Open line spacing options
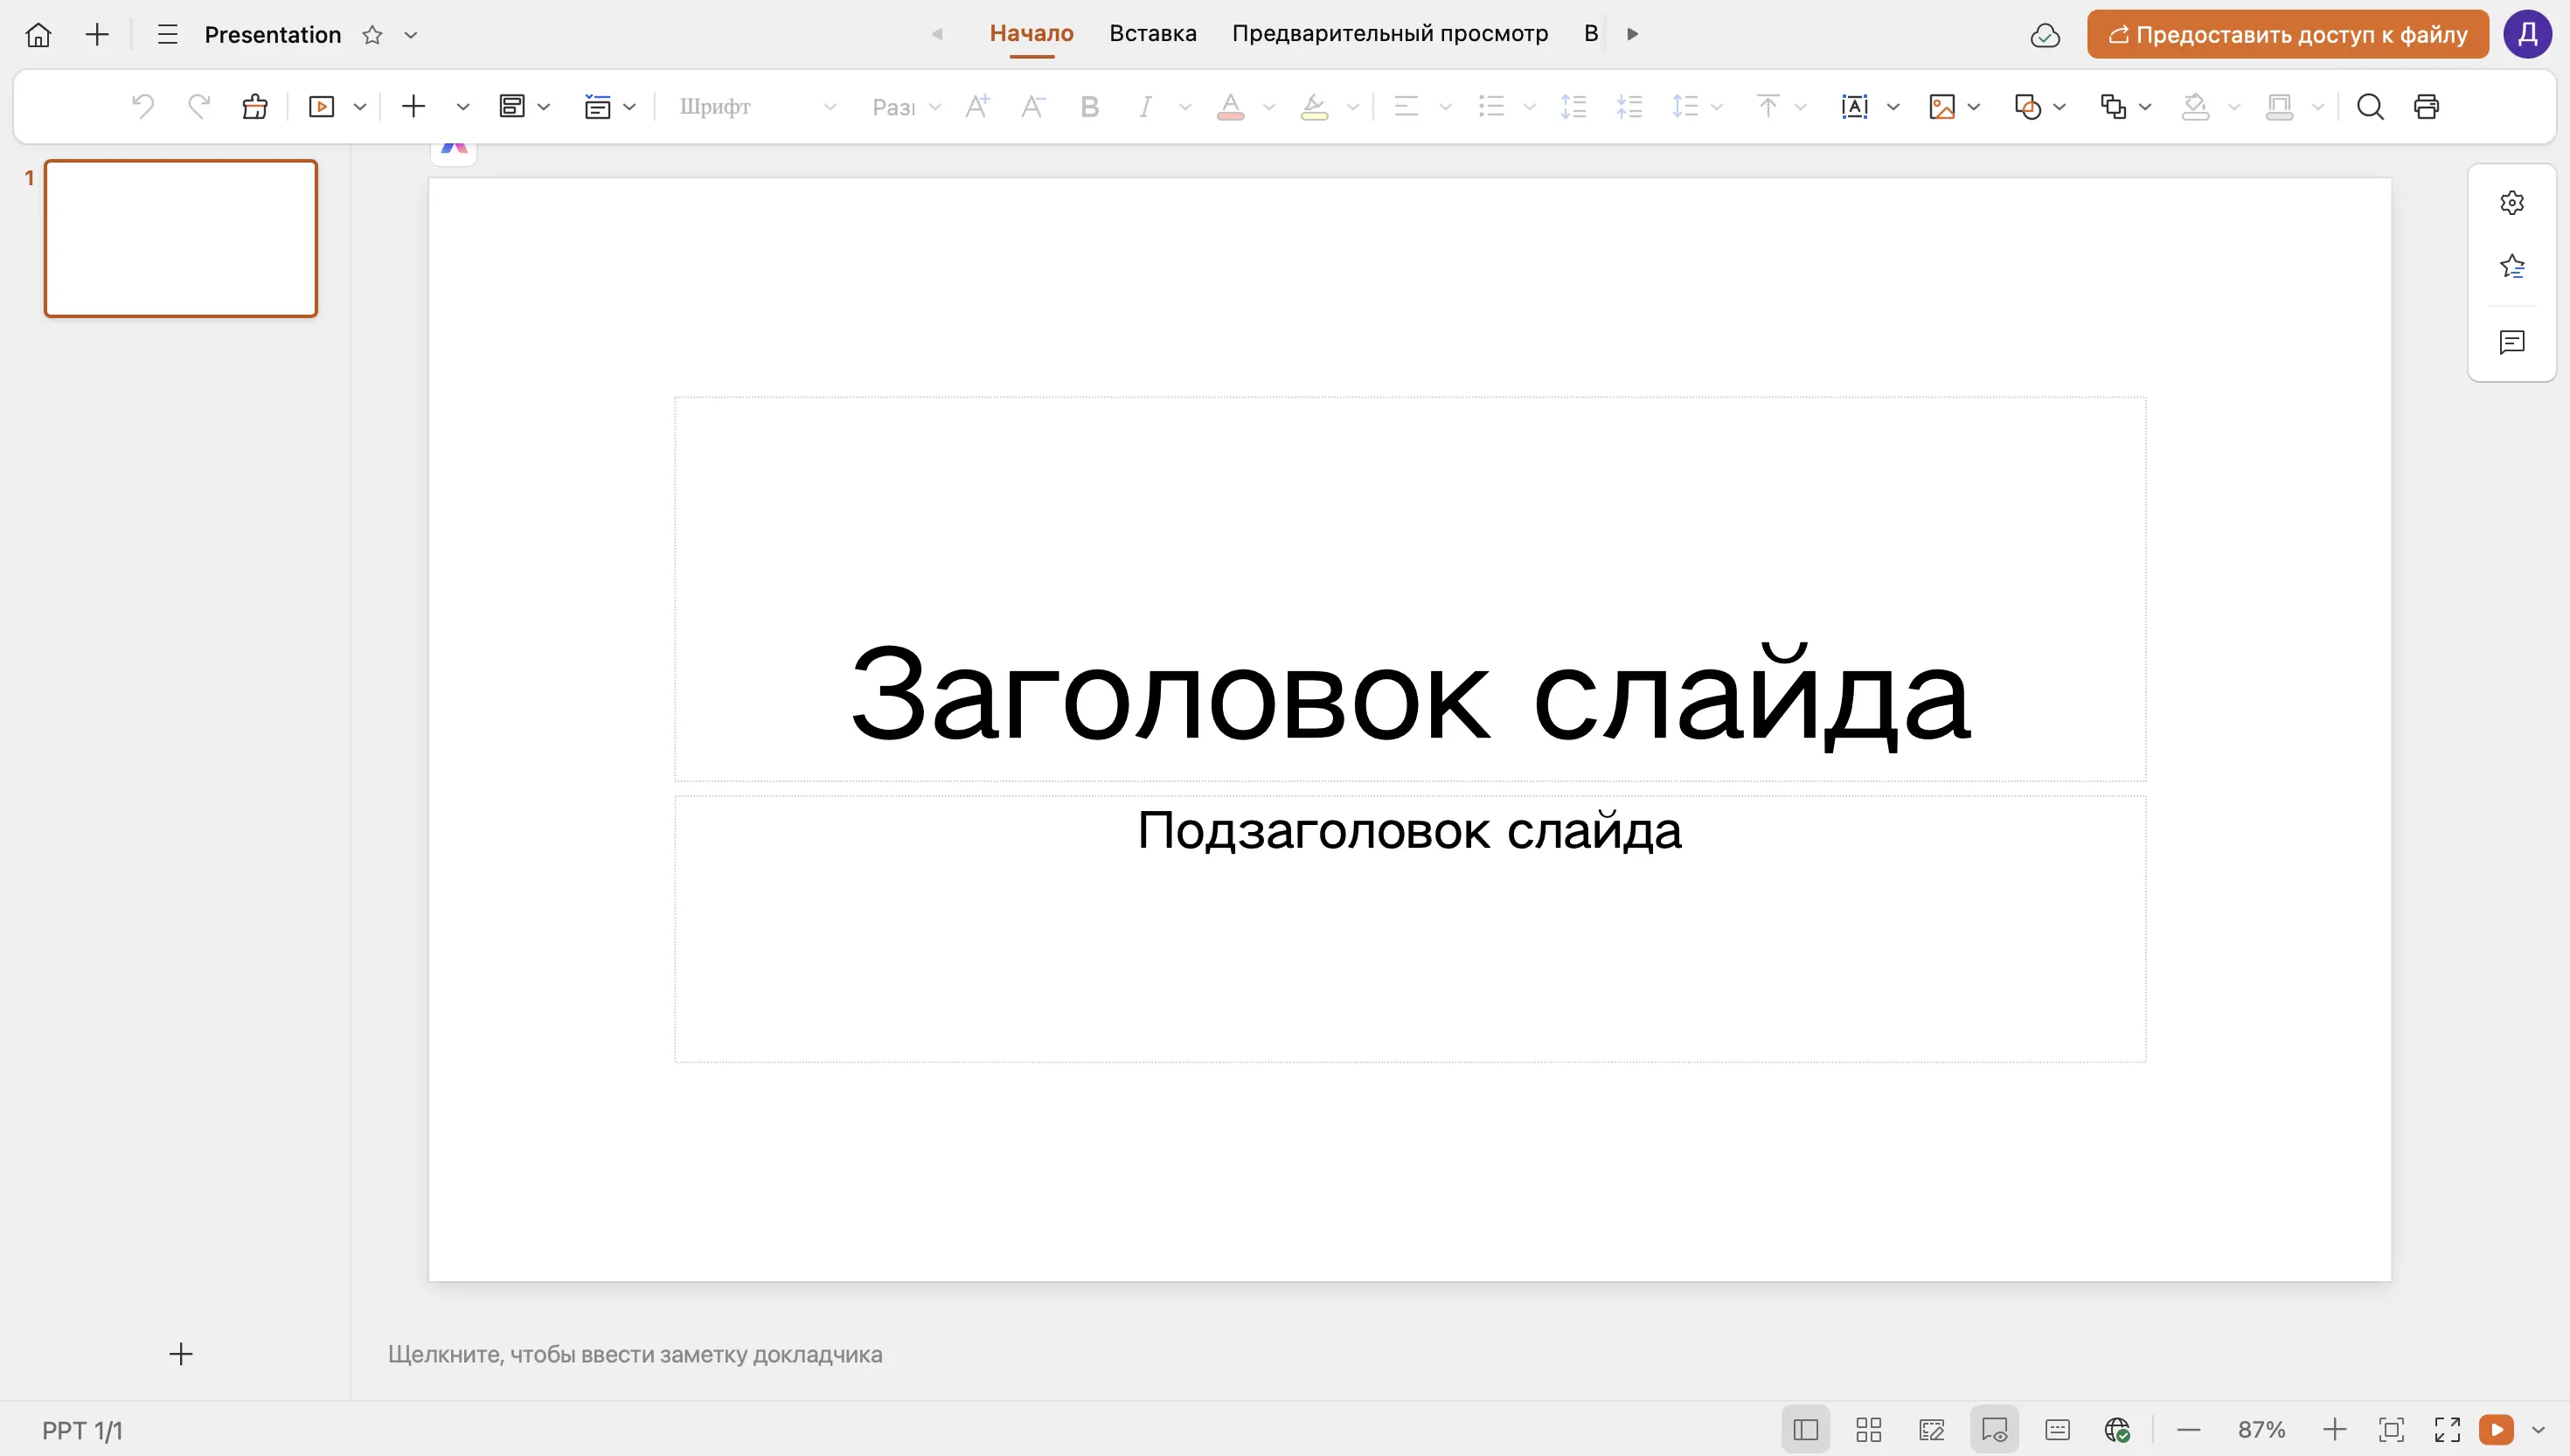Image resolution: width=2570 pixels, height=1456 pixels. (1685, 106)
